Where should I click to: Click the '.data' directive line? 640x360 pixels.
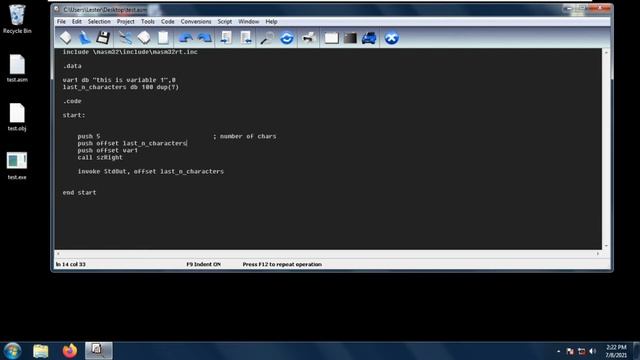click(x=72, y=66)
